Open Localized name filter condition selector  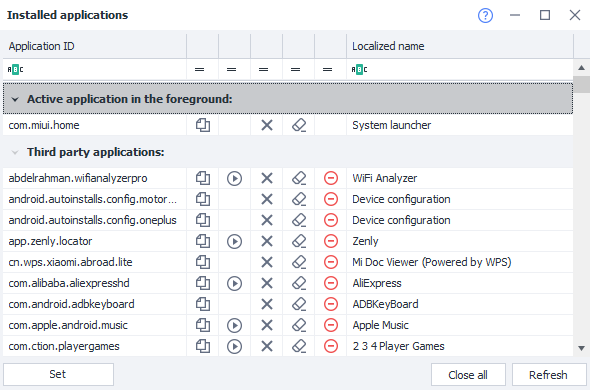point(359,70)
